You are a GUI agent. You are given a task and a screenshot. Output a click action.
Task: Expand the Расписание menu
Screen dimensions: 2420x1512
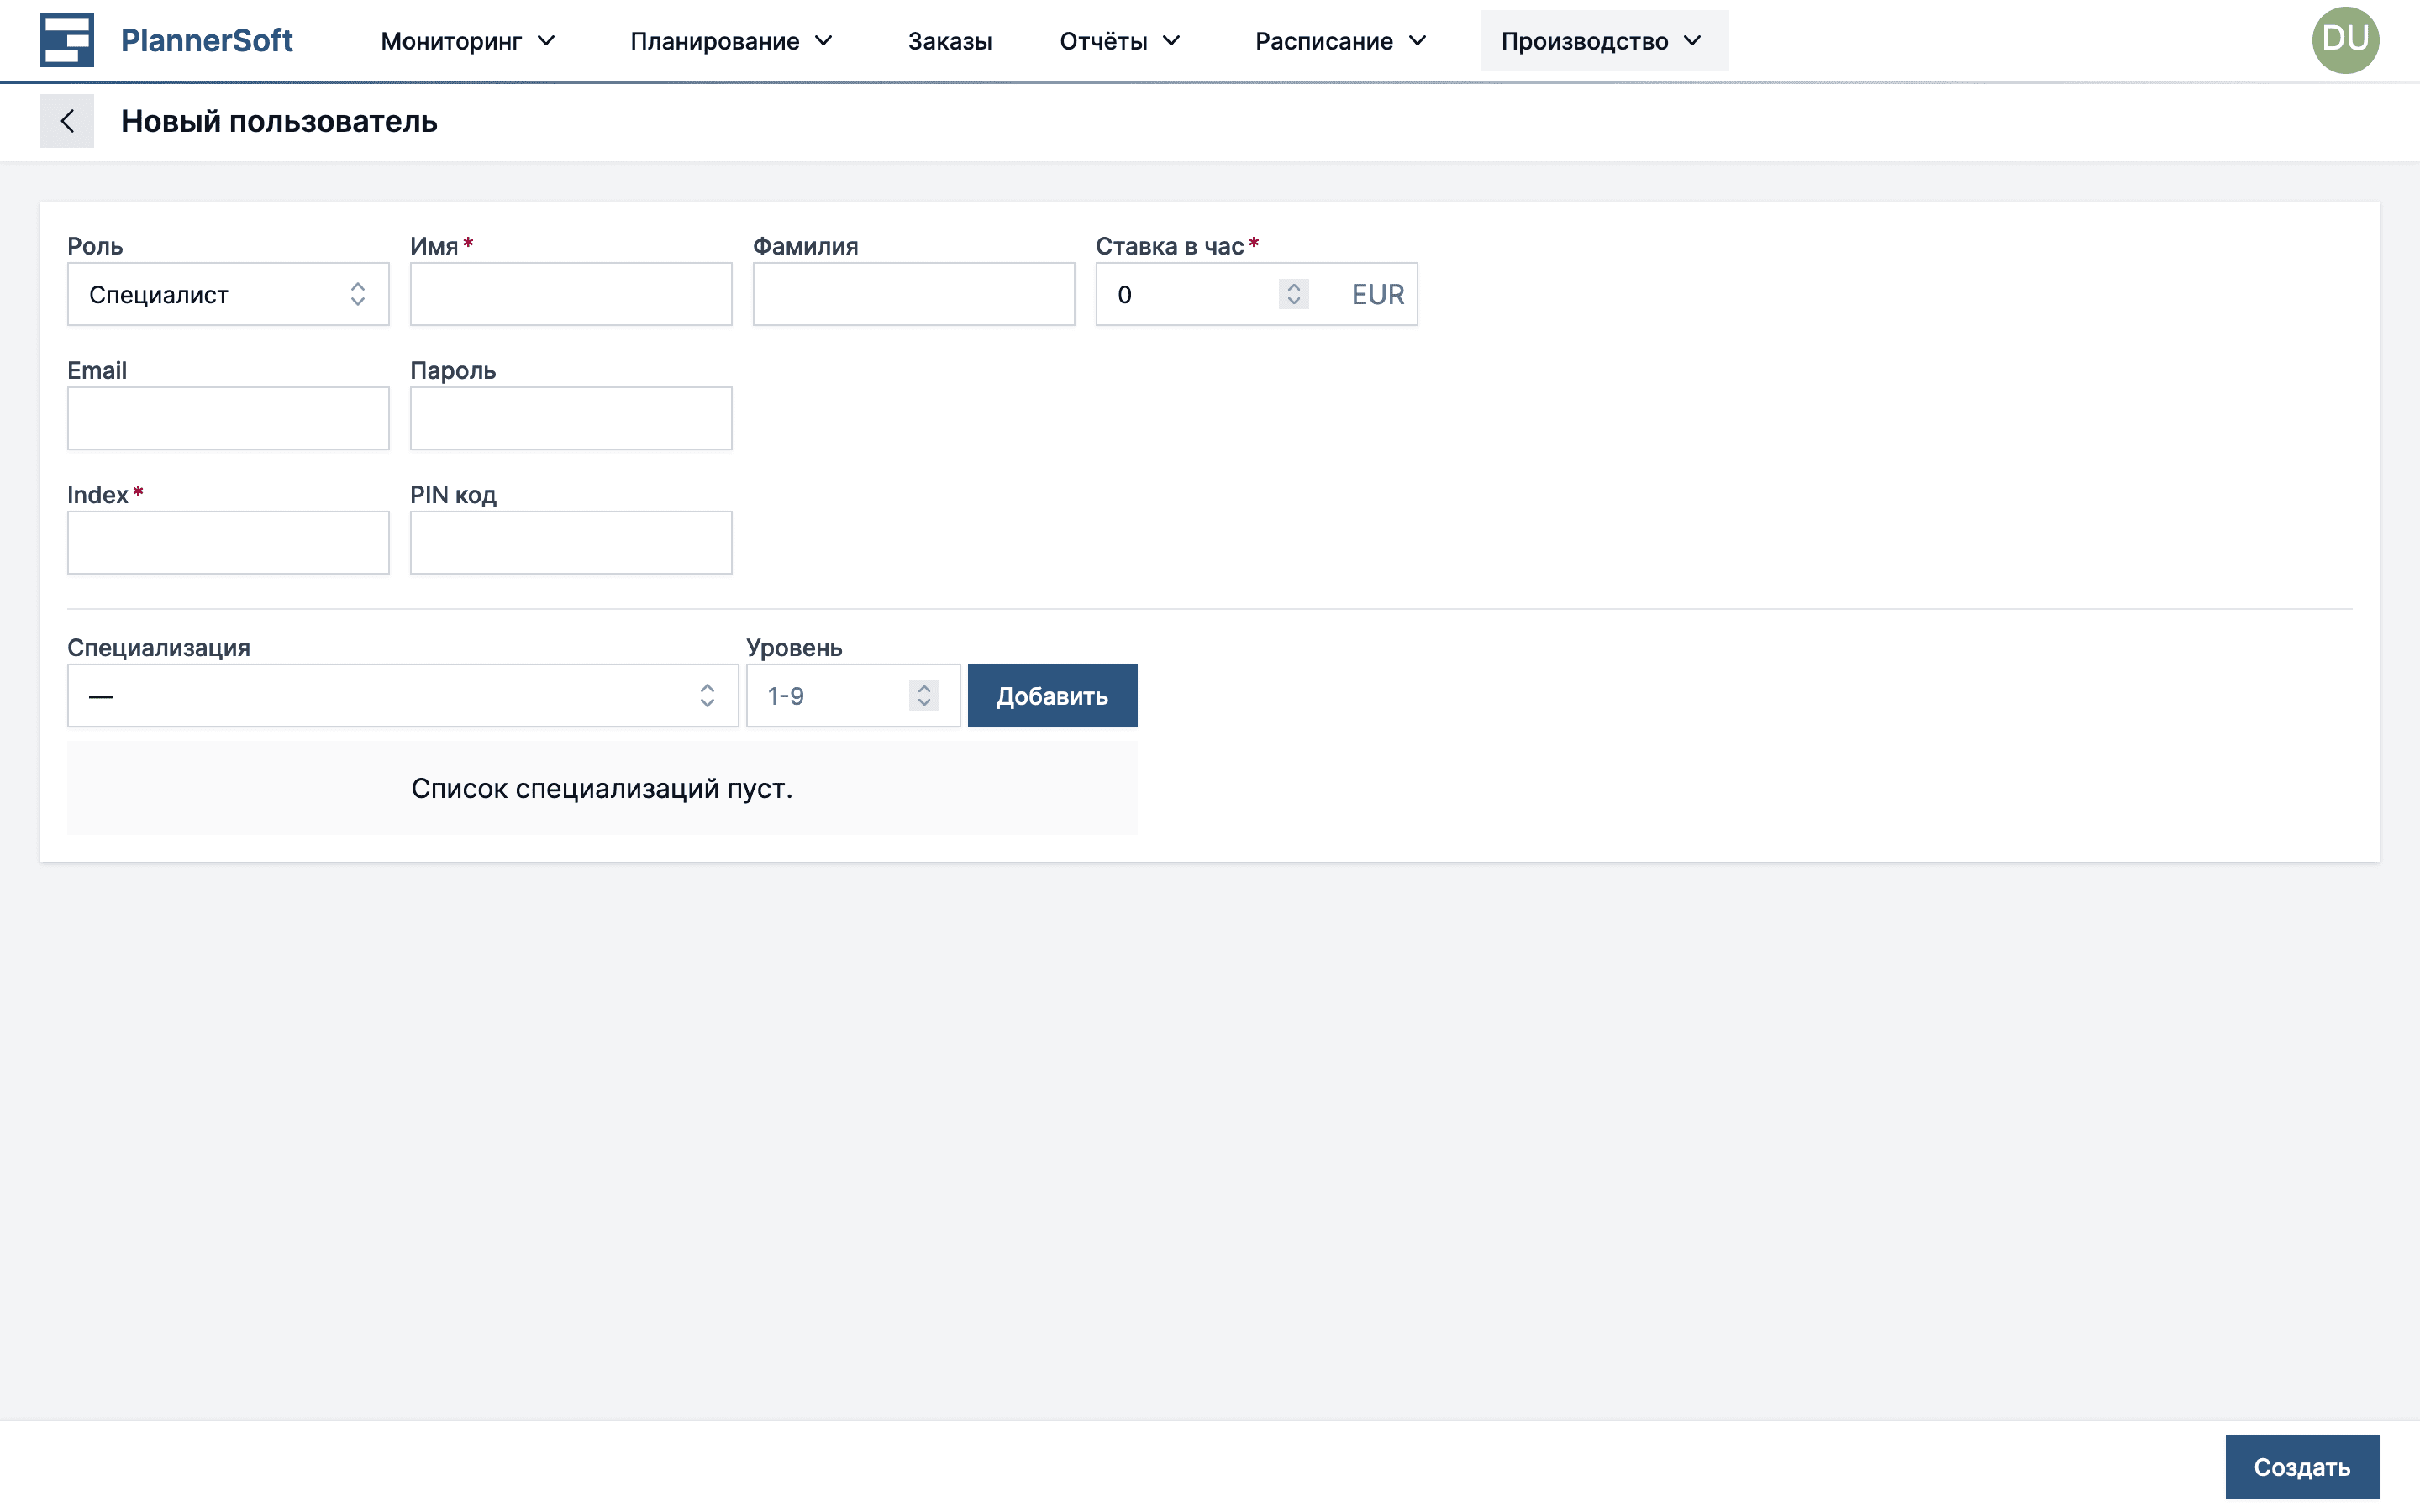pyautogui.click(x=1340, y=41)
